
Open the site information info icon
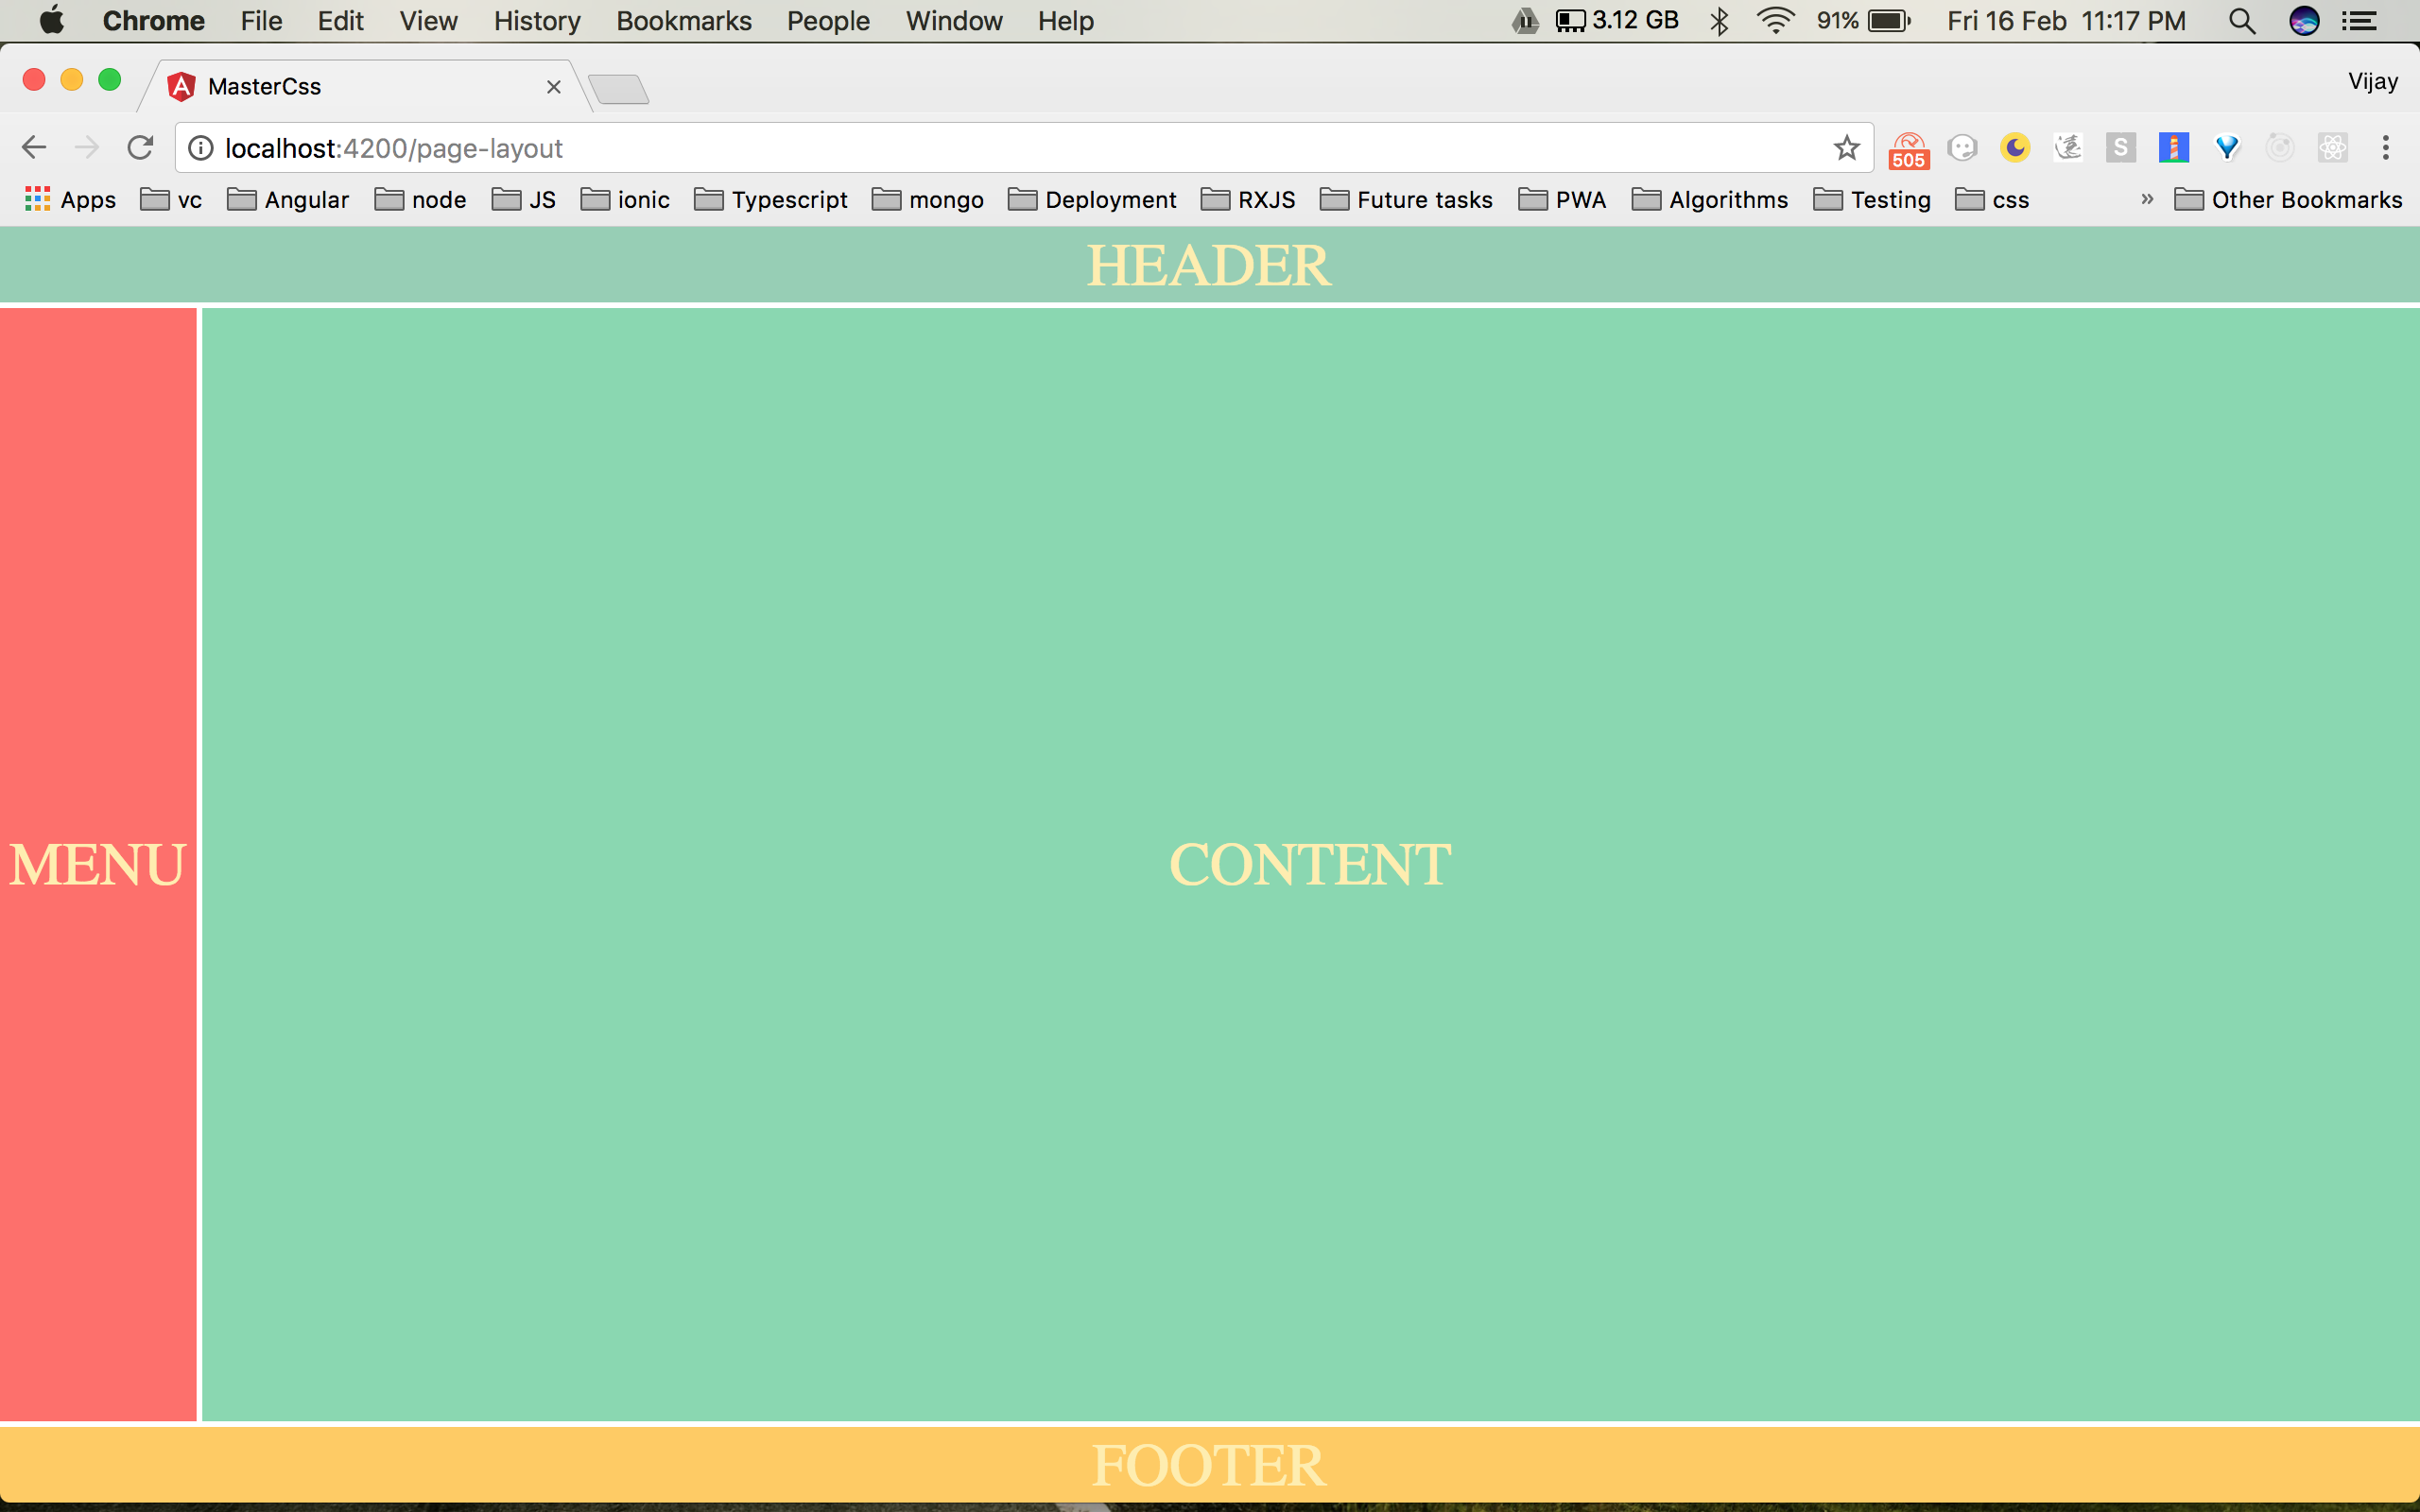(201, 148)
